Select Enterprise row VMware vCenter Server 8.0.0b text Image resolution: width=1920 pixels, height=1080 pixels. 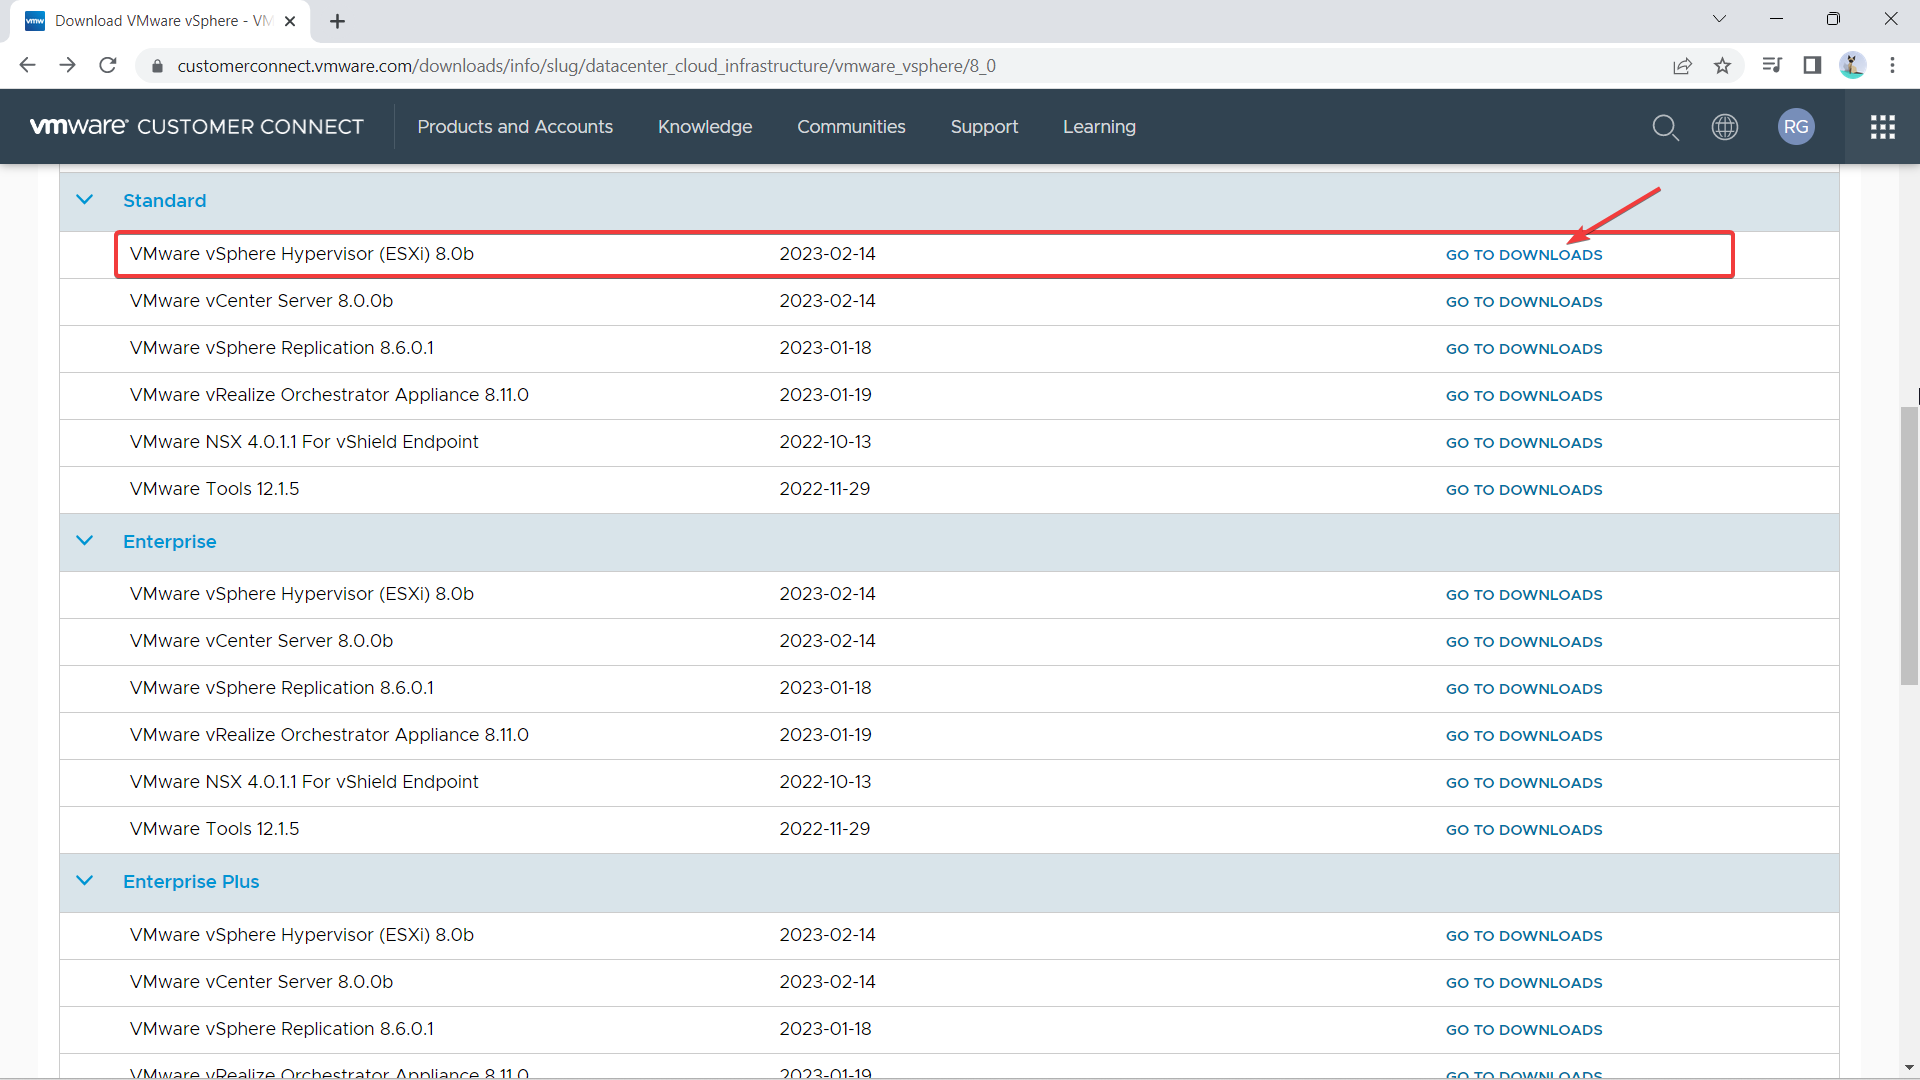261,641
